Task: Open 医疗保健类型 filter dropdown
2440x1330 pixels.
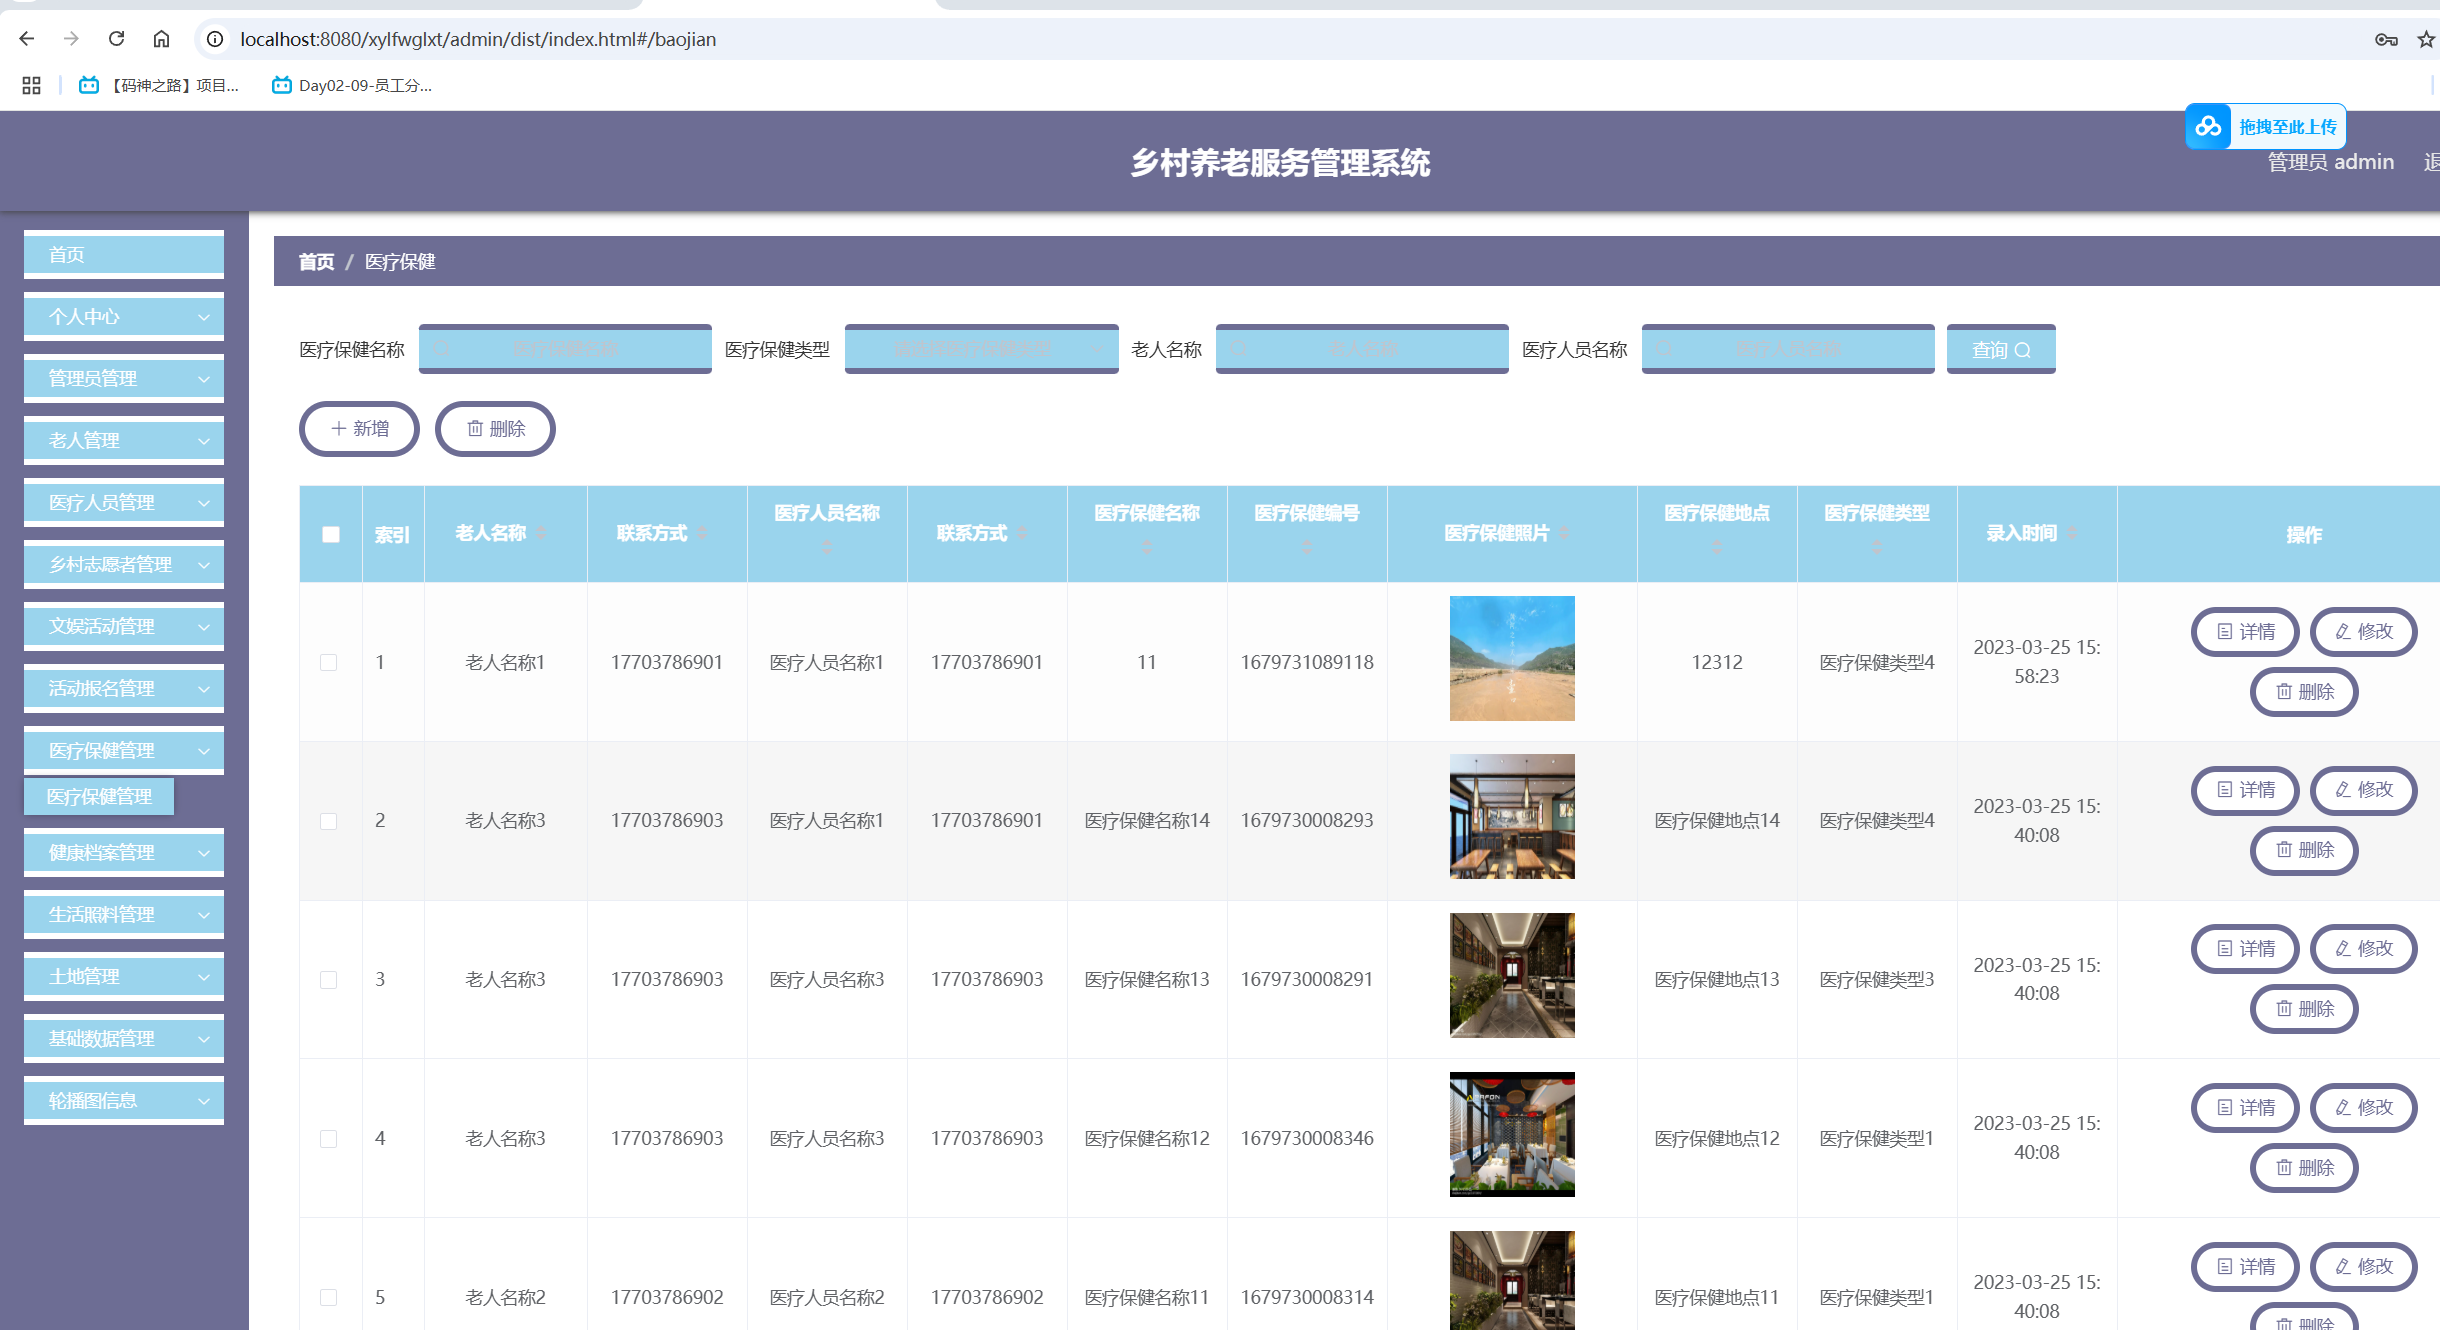Action: [x=982, y=349]
